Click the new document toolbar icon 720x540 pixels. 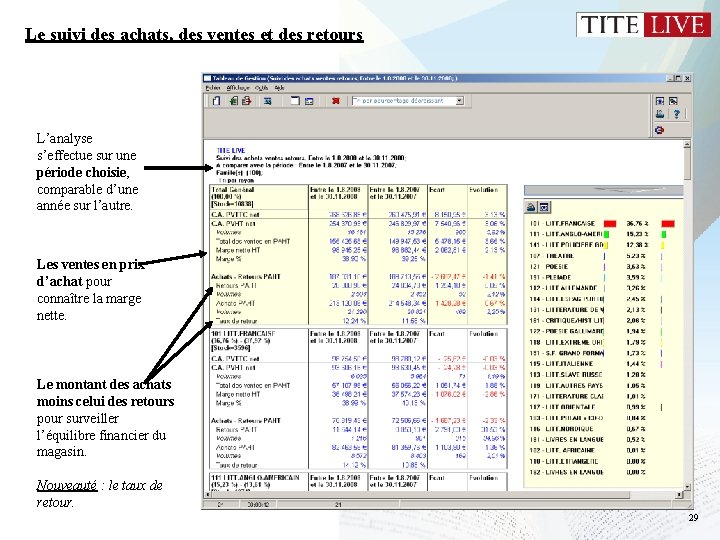click(x=217, y=101)
